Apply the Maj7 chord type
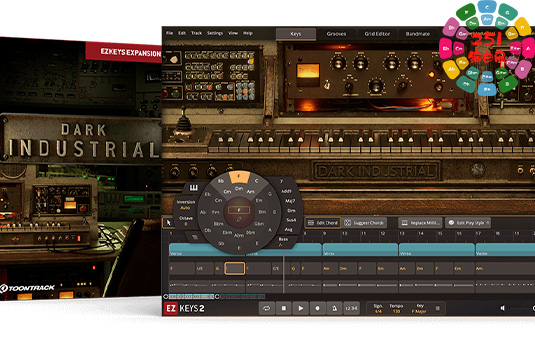 (x=290, y=201)
